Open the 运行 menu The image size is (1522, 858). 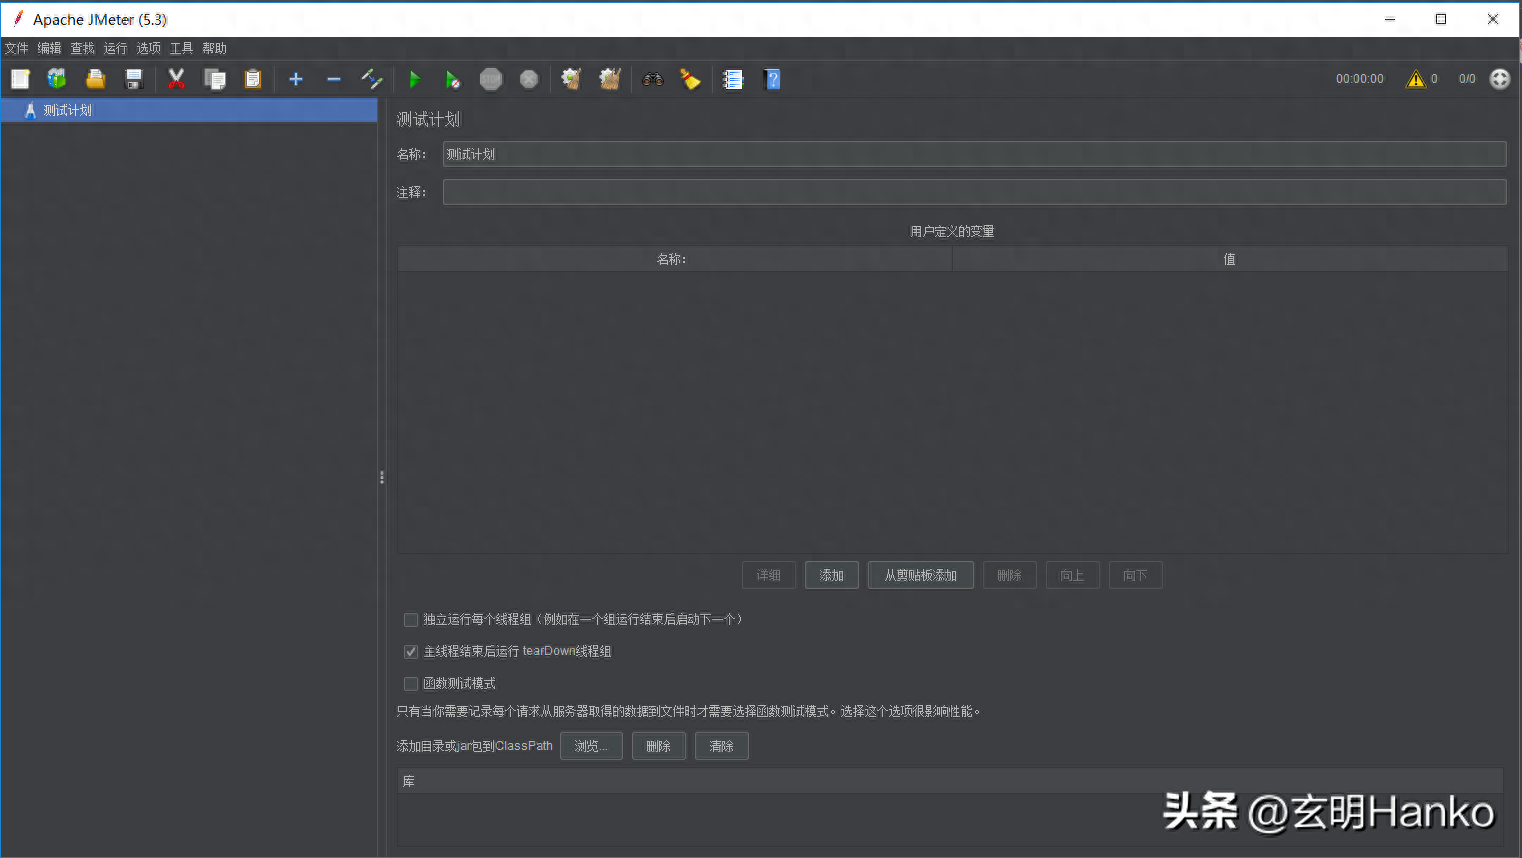(x=116, y=48)
